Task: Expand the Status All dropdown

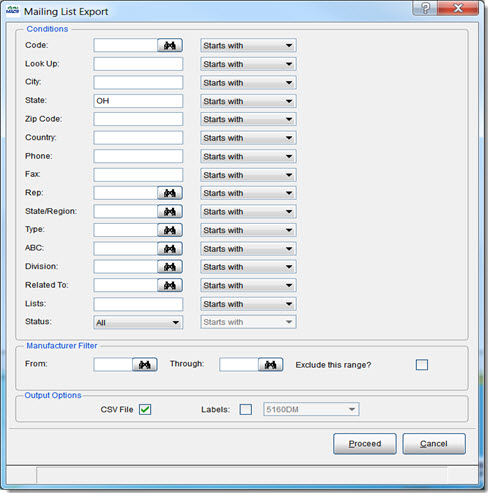Action: coord(138,322)
